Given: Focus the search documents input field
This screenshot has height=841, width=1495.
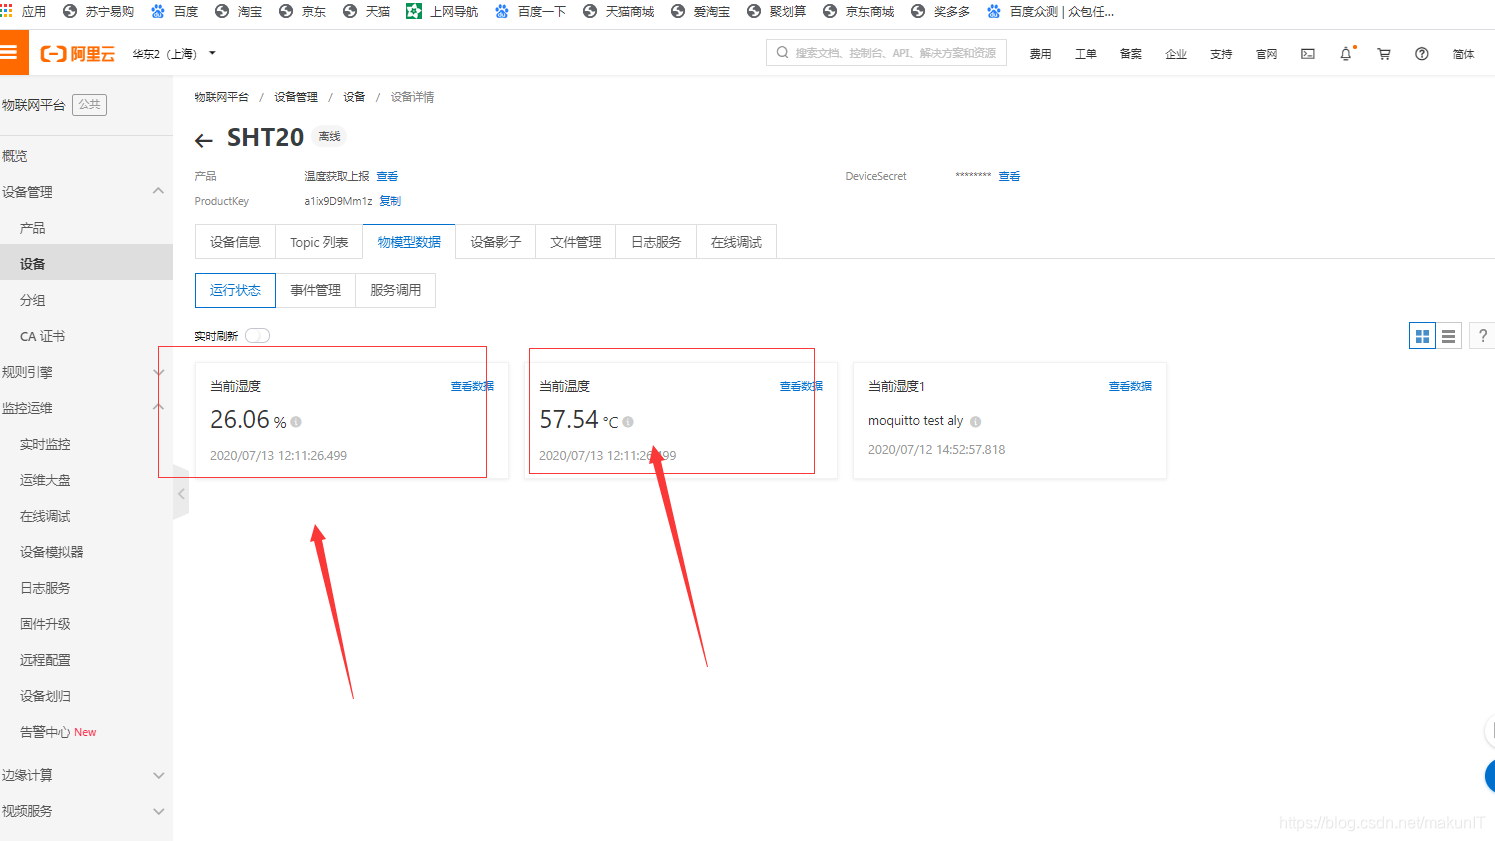Looking at the screenshot, I should 886,53.
